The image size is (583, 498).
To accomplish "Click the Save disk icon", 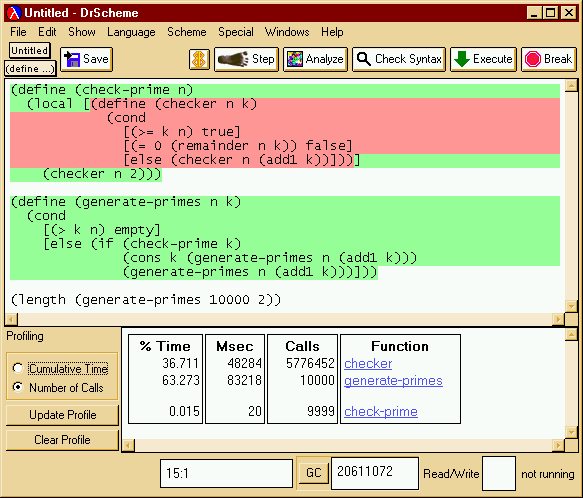I will [x=72, y=59].
